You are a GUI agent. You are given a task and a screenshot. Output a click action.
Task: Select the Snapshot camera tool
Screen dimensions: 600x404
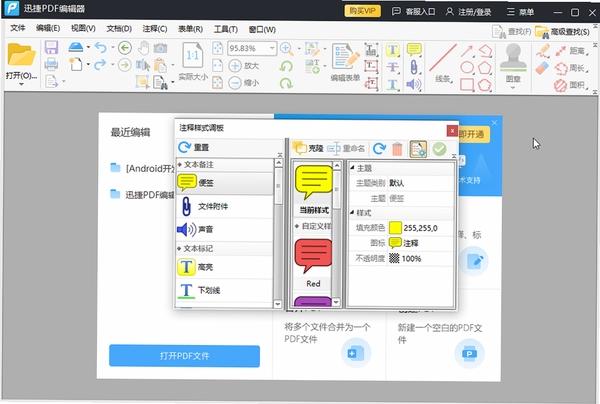coord(160,48)
